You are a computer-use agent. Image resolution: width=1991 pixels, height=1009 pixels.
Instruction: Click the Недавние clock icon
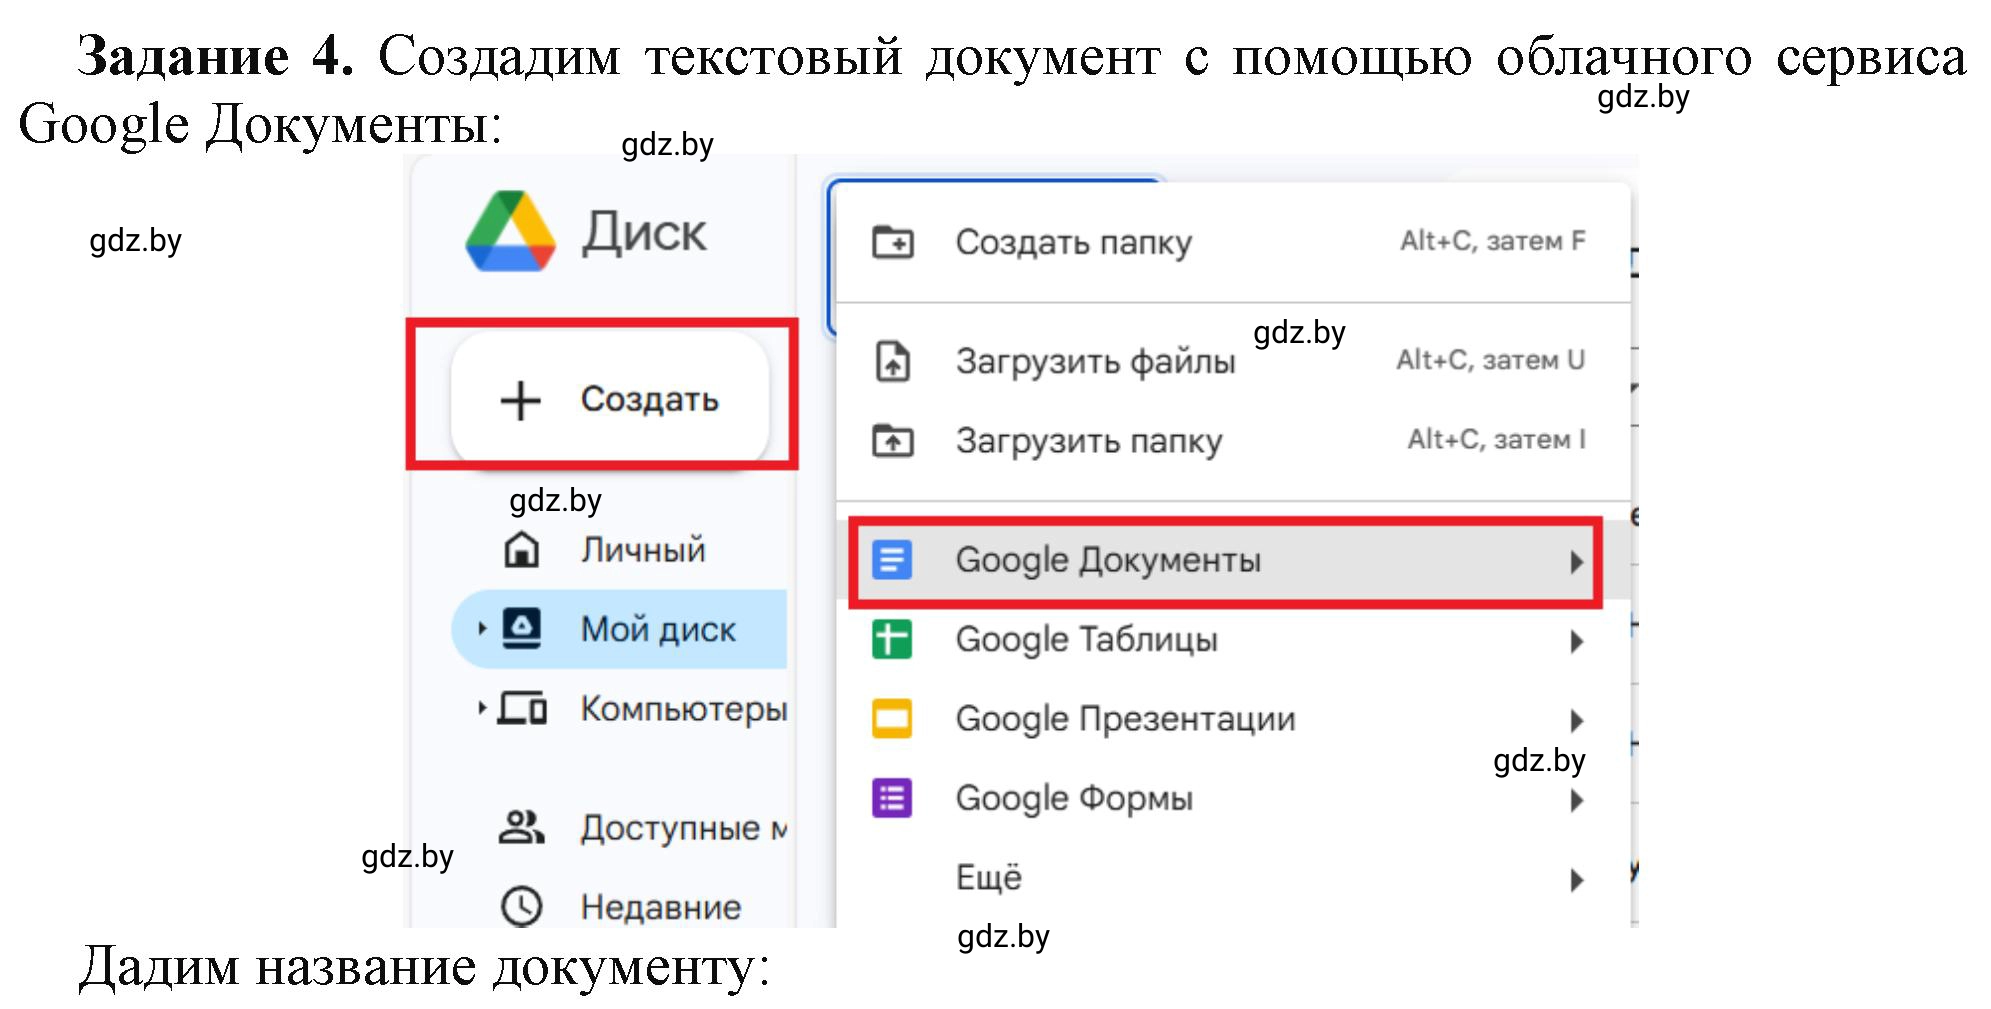(x=521, y=906)
